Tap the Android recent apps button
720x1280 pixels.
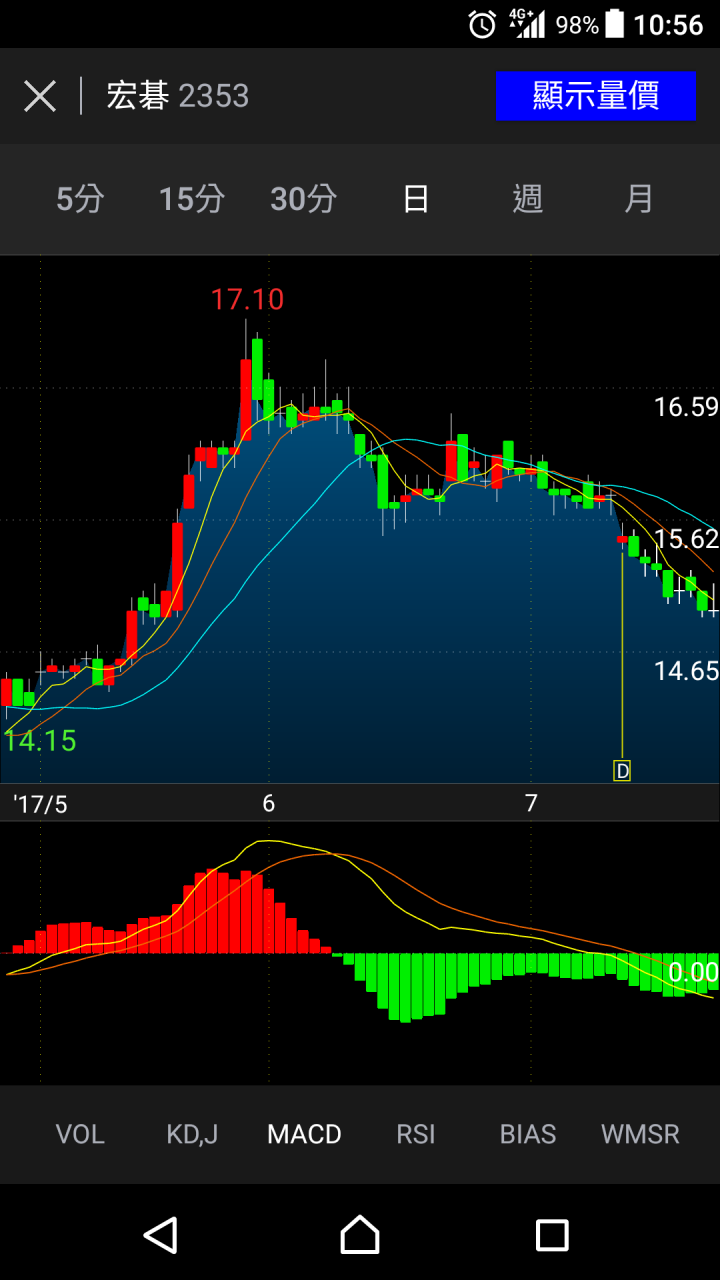pyautogui.click(x=552, y=1235)
